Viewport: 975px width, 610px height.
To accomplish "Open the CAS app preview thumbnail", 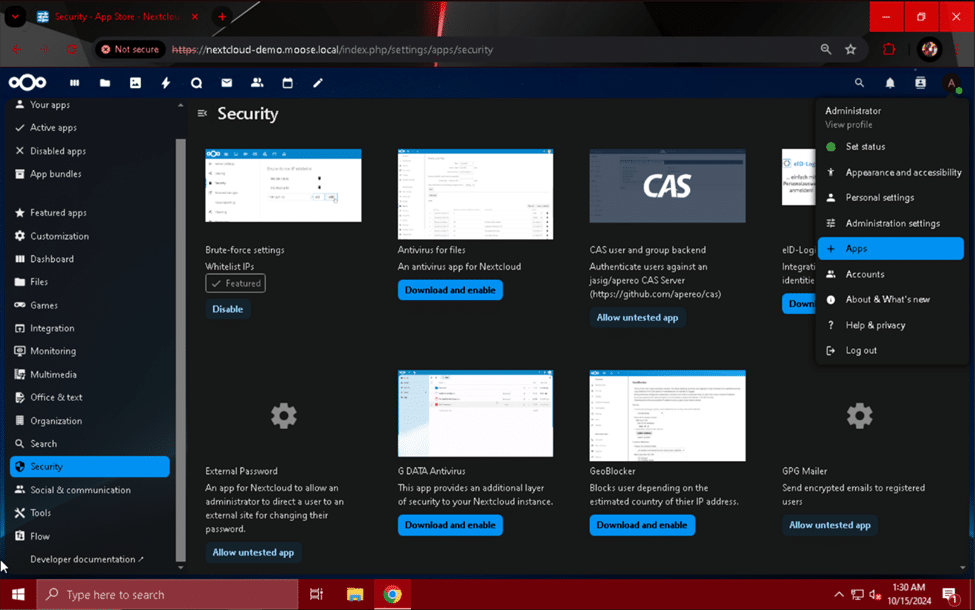I will tap(667, 186).
